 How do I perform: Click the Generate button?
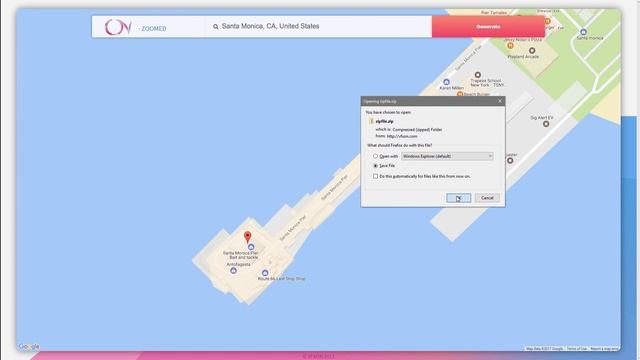click(x=488, y=27)
